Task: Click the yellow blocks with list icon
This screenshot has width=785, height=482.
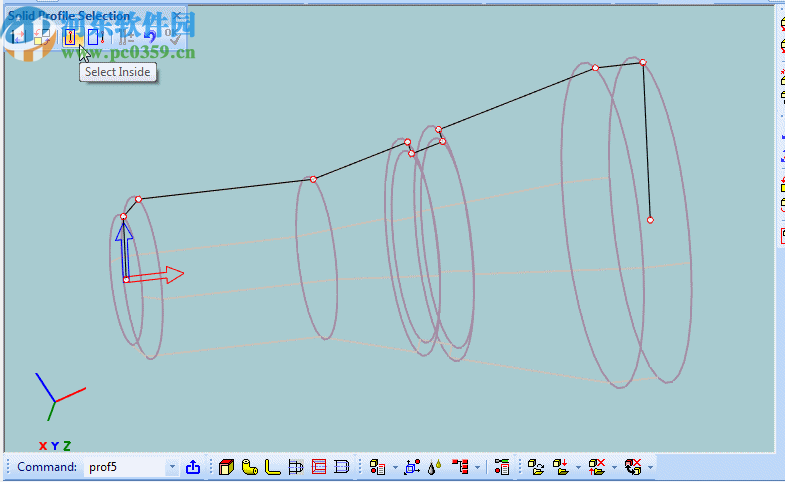Action: click(x=377, y=467)
